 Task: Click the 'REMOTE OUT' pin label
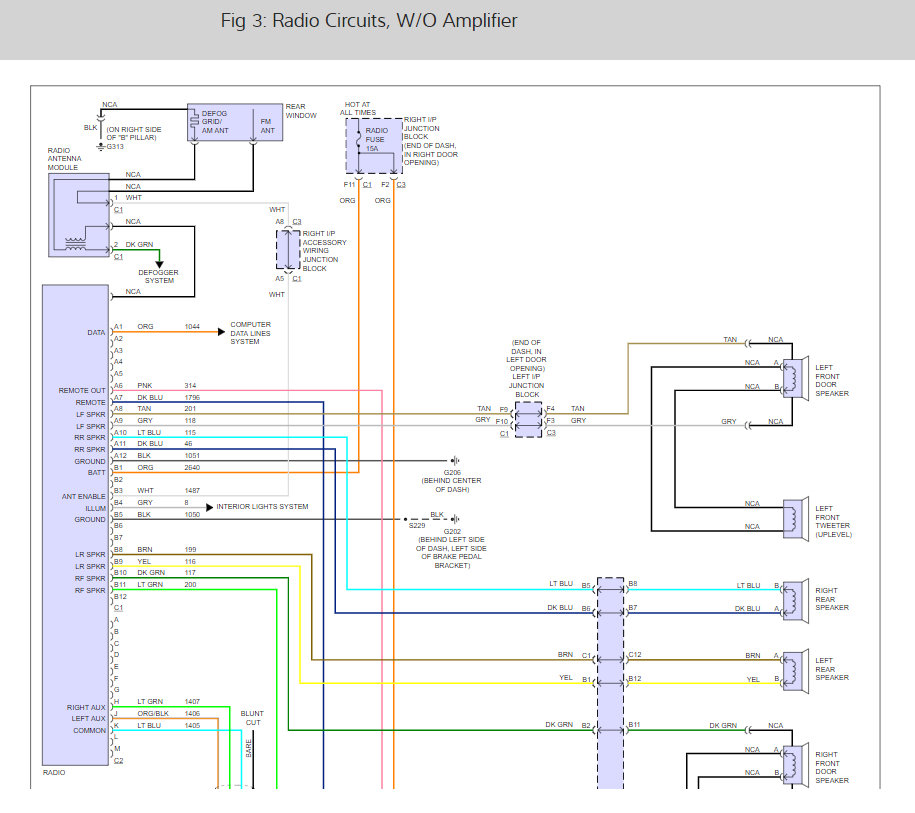coord(82,390)
